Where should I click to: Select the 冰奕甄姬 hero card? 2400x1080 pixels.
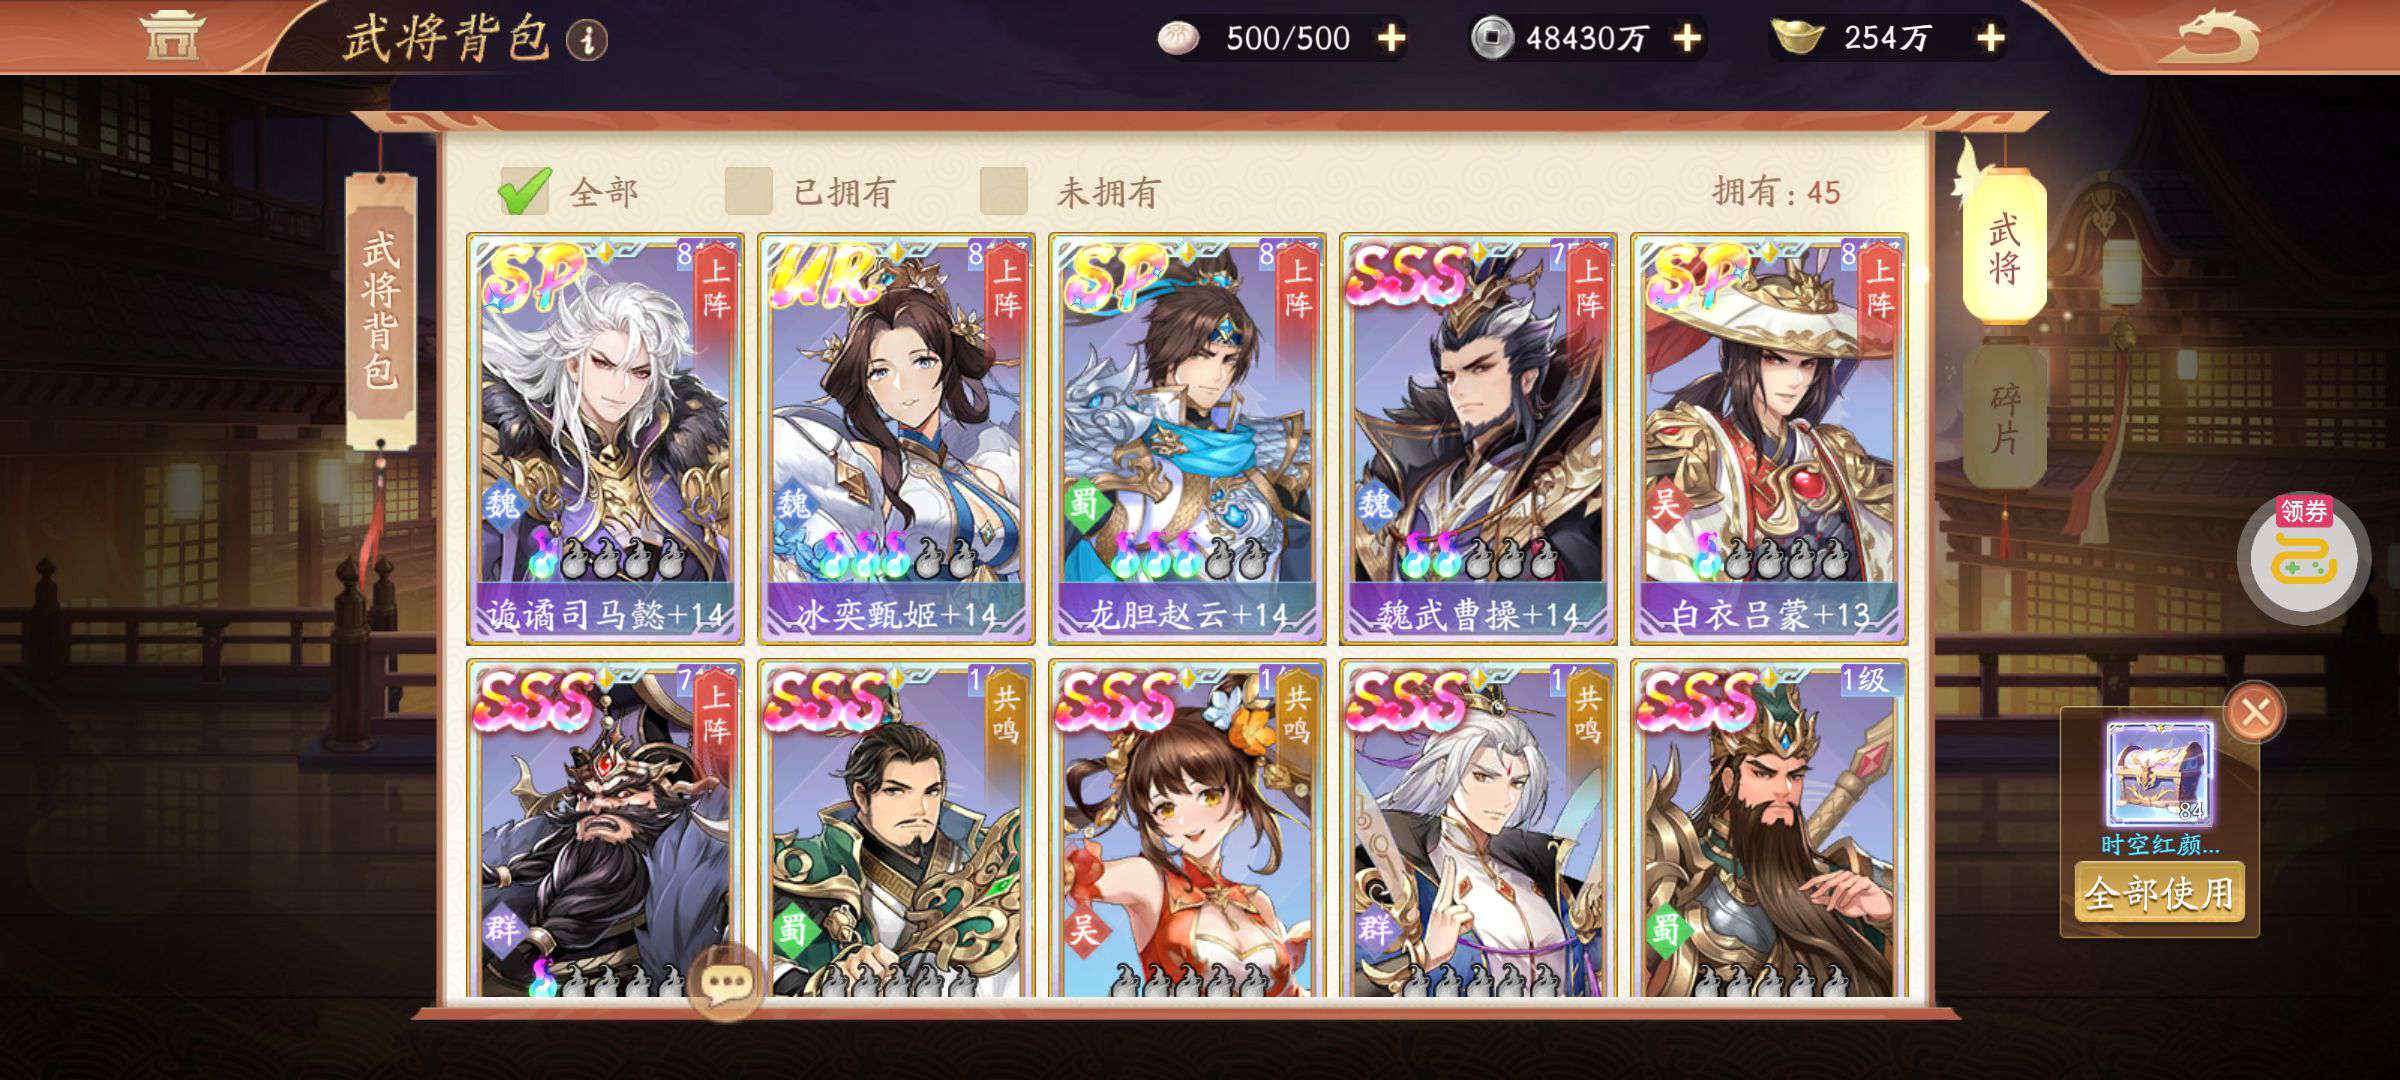pos(896,439)
